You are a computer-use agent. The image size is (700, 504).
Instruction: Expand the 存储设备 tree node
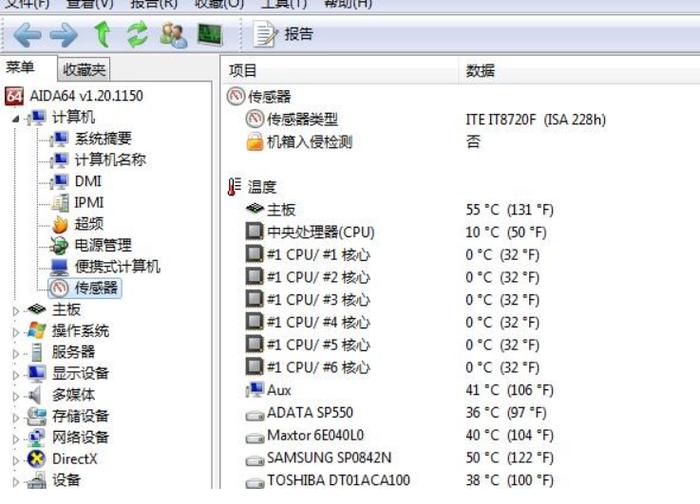pyautogui.click(x=16, y=418)
